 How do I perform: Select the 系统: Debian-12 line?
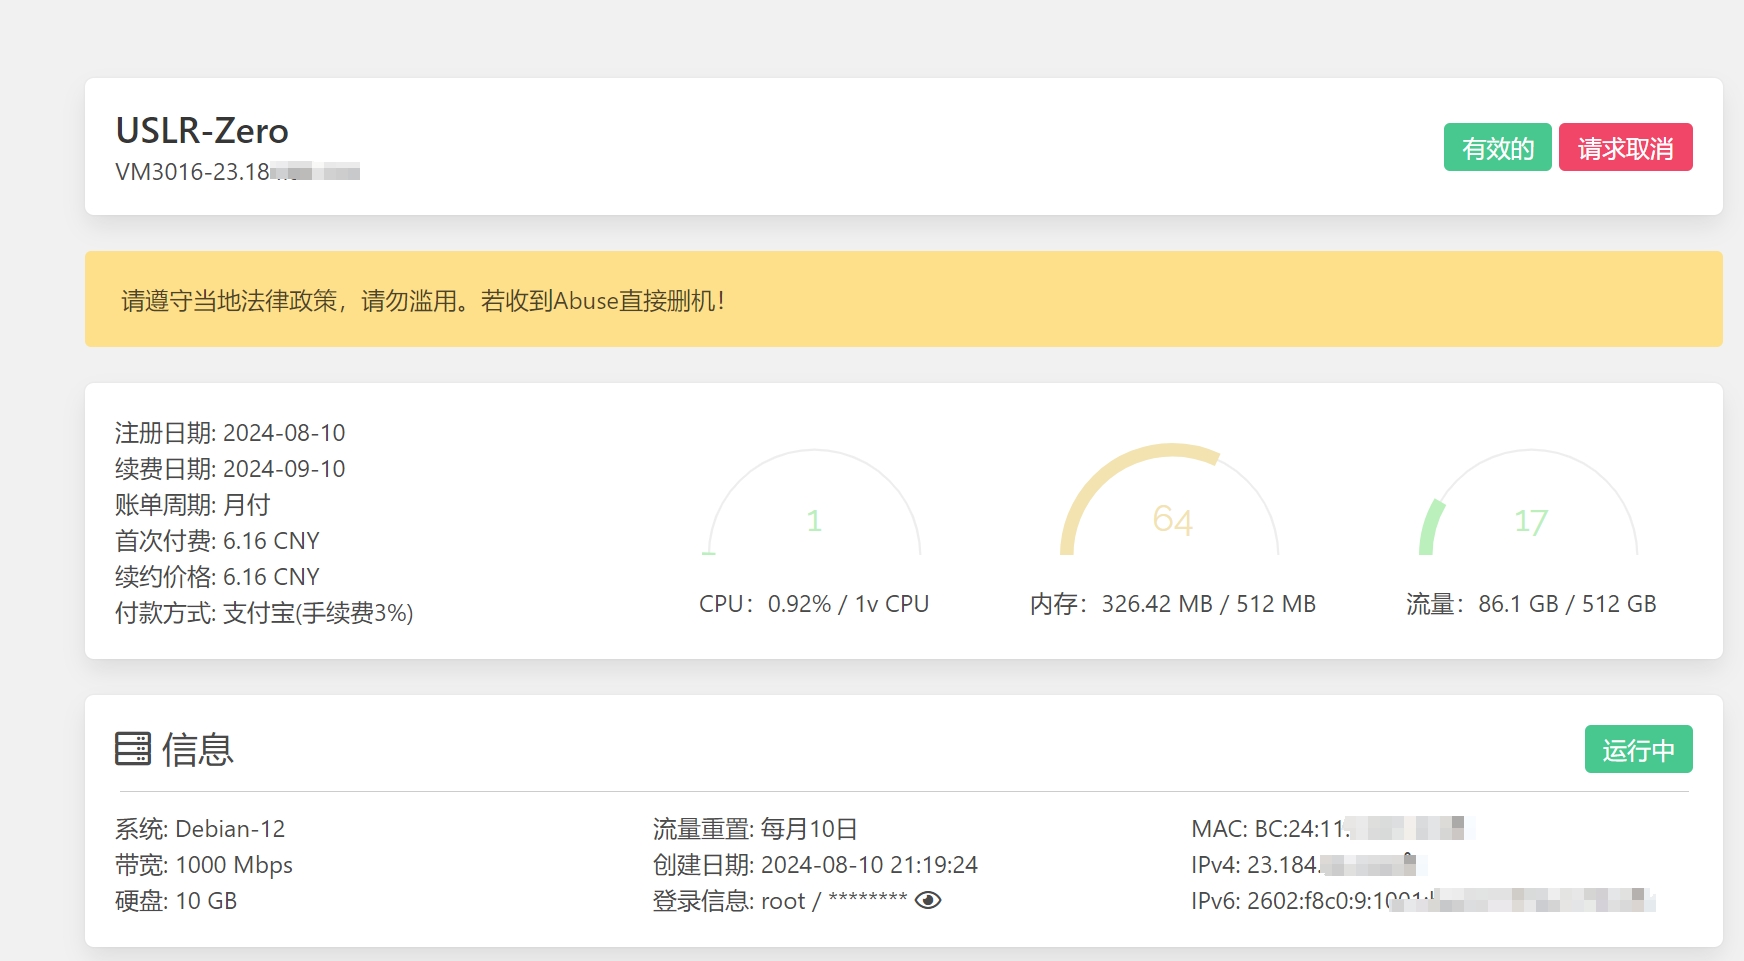[x=200, y=829]
